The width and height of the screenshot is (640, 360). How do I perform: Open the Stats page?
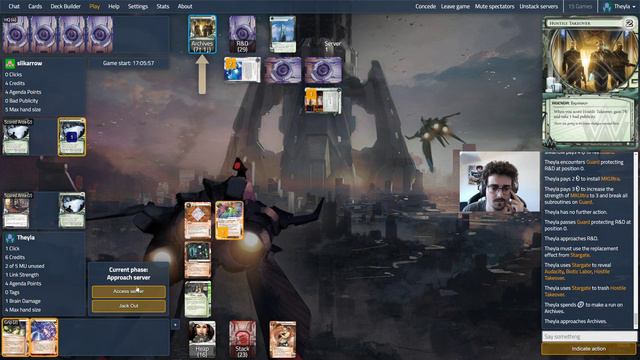pyautogui.click(x=162, y=6)
